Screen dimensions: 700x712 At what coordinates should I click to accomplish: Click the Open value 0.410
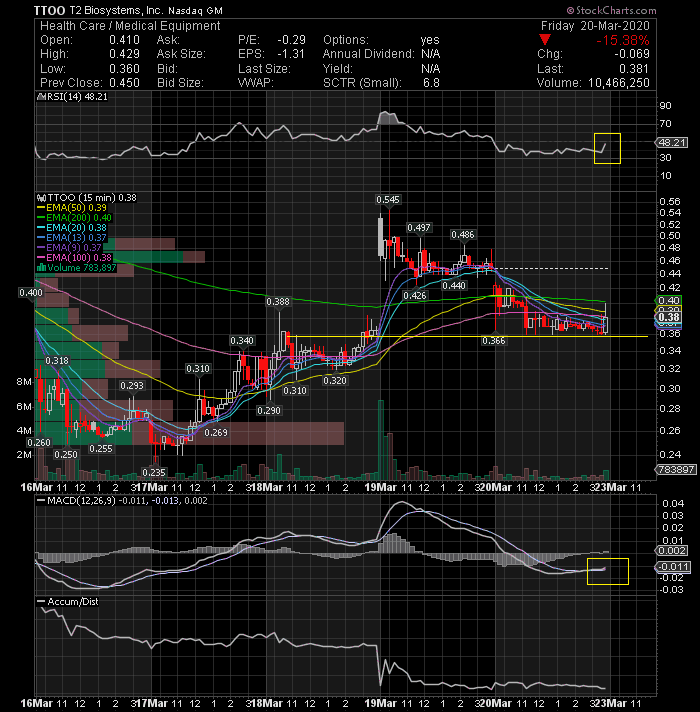pyautogui.click(x=124, y=40)
